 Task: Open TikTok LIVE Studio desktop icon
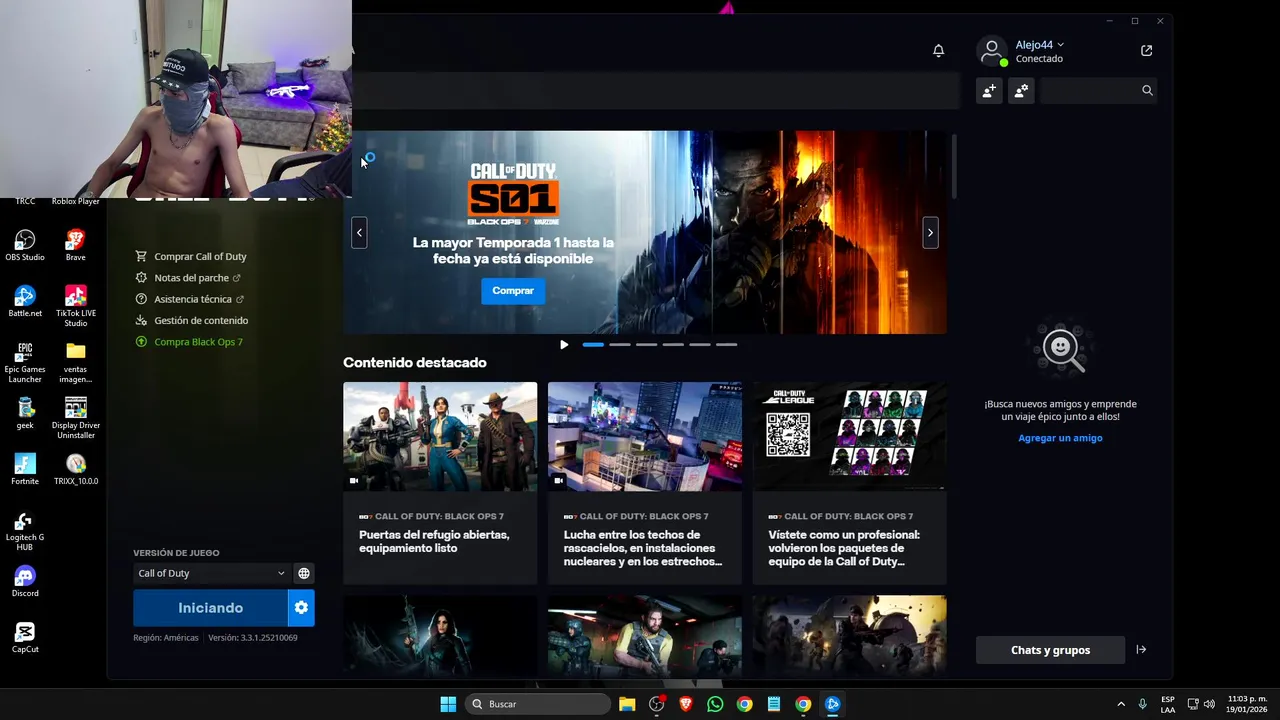point(75,306)
